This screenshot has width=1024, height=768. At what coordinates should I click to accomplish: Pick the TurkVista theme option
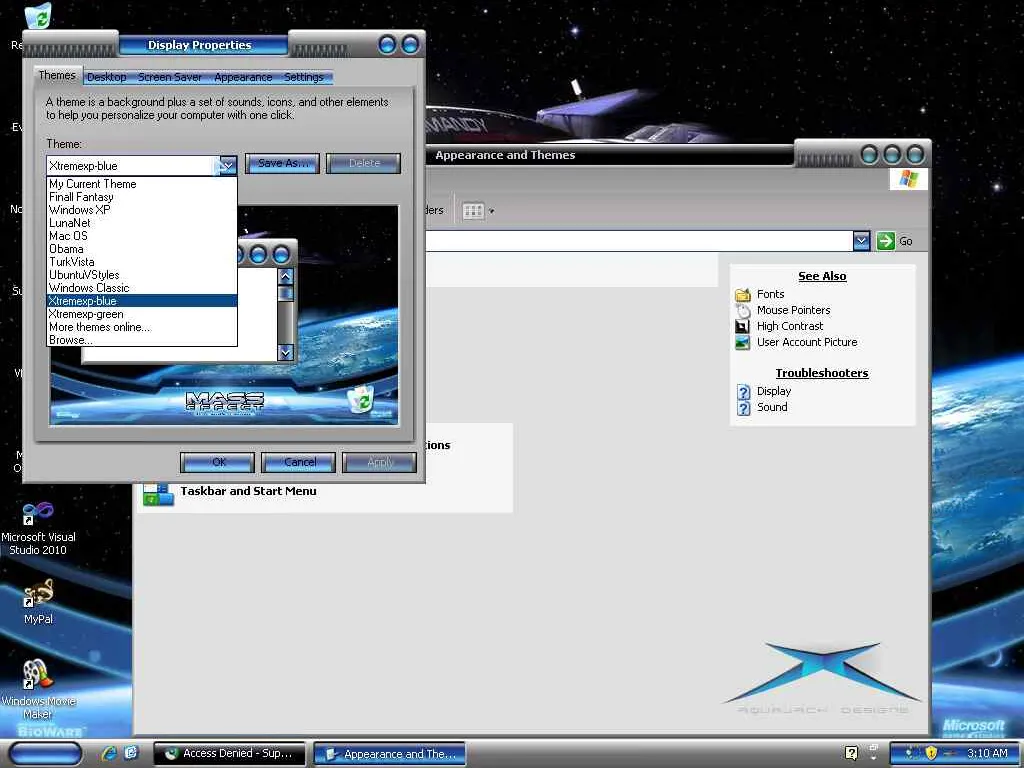coord(142,262)
